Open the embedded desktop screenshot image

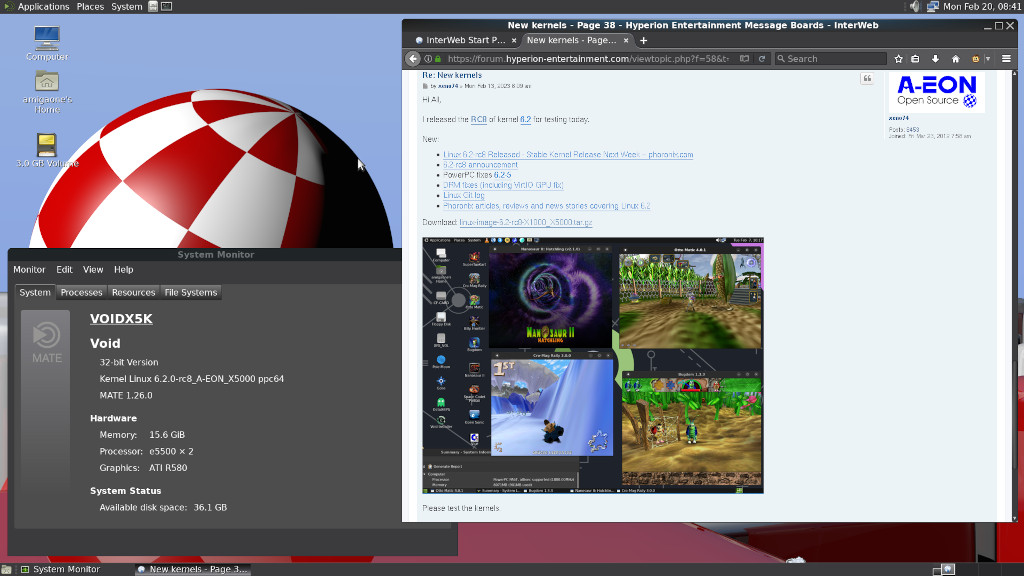[593, 365]
